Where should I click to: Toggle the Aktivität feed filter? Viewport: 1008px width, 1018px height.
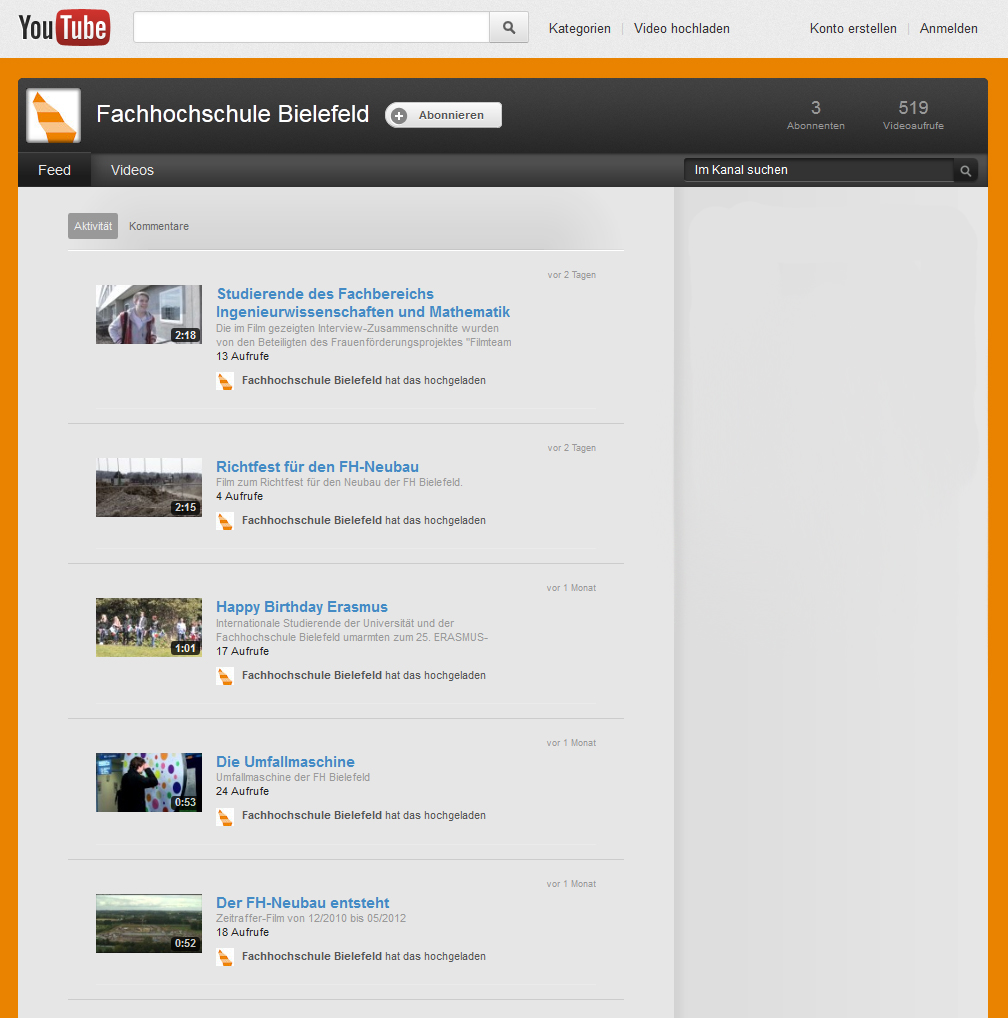point(93,226)
